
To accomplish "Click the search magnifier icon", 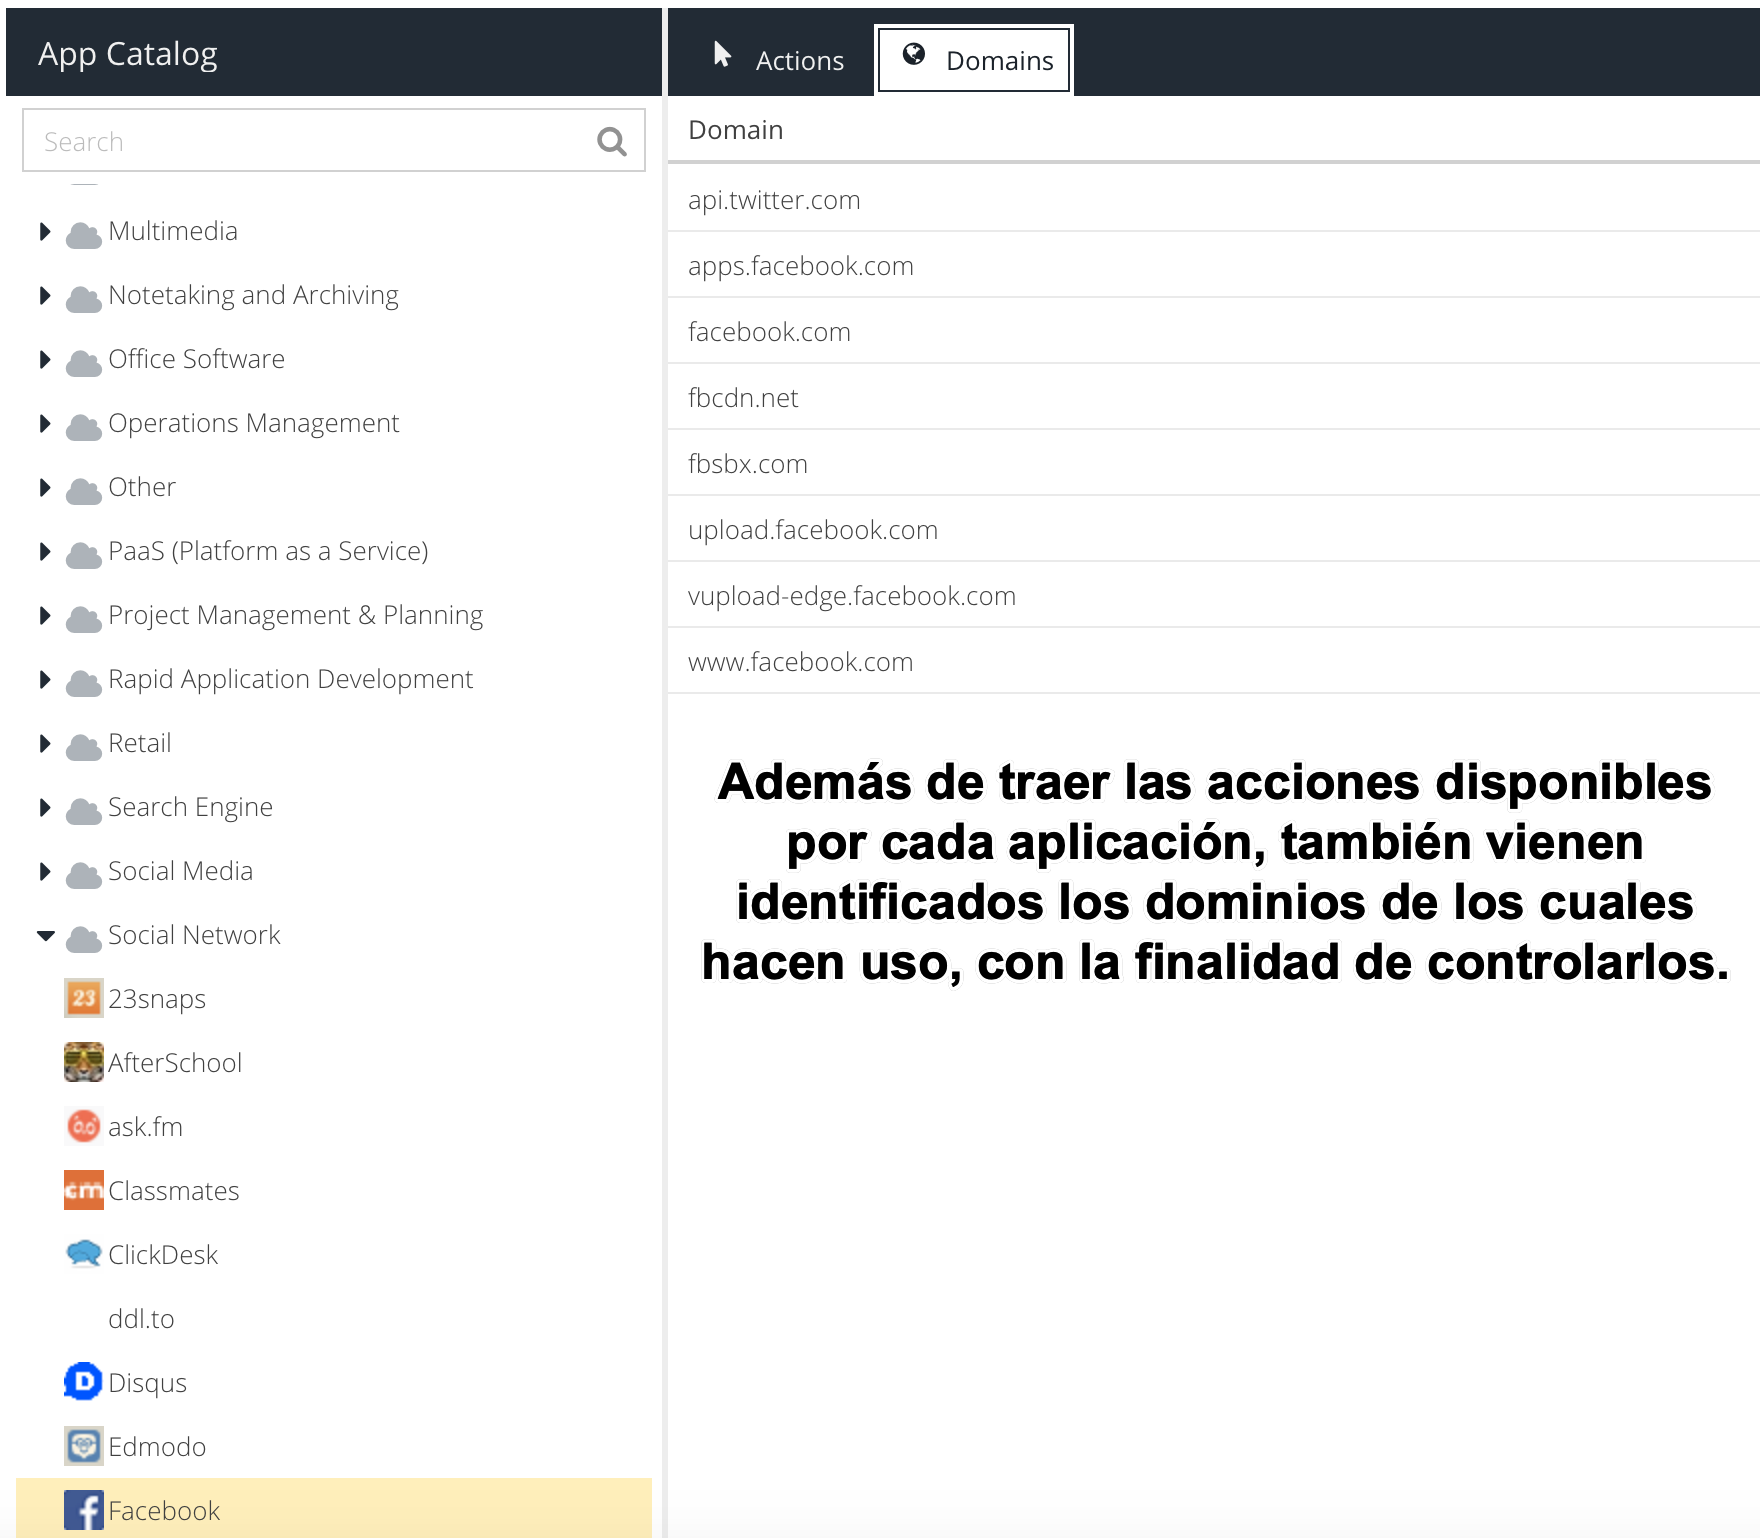I will (611, 142).
